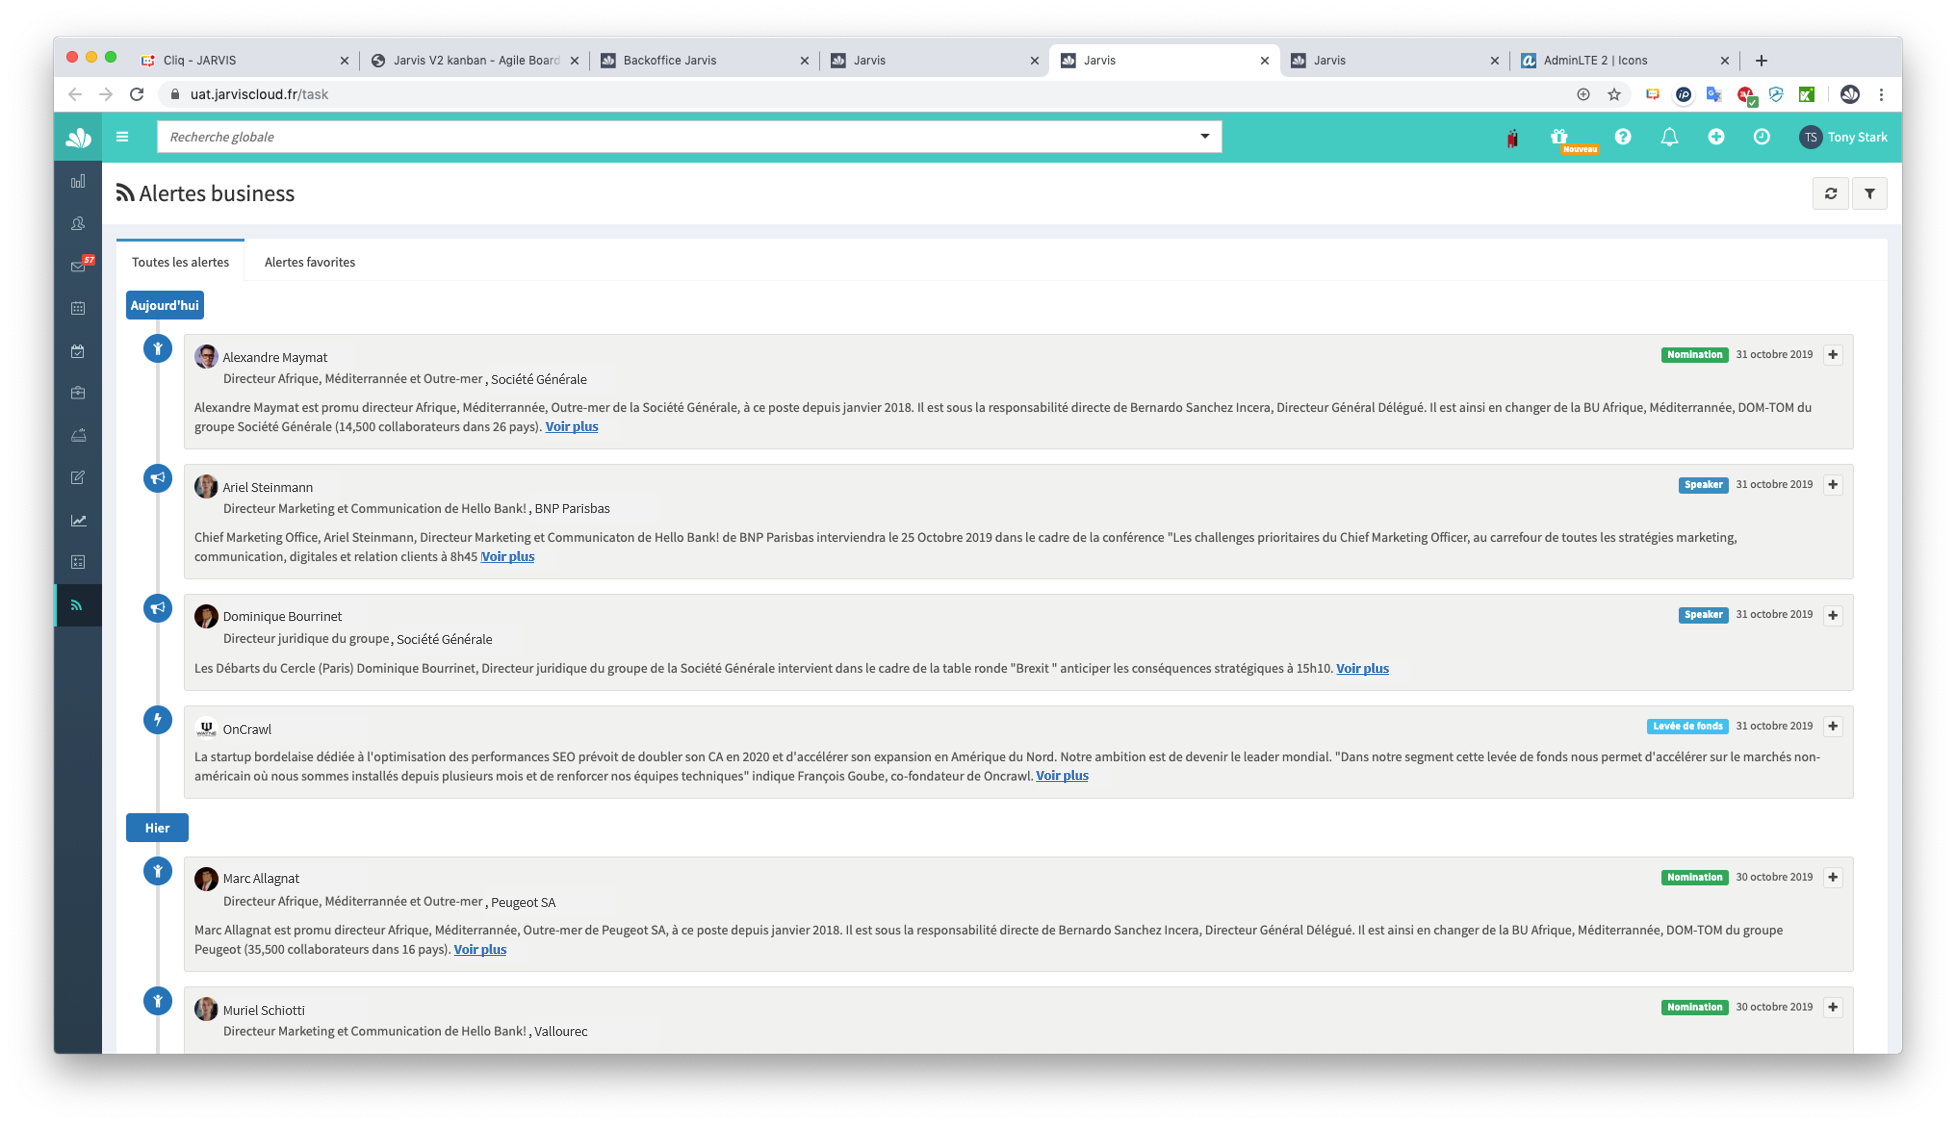Open the notifications bell
Screen dimensions: 1956x1125
coord(1669,137)
